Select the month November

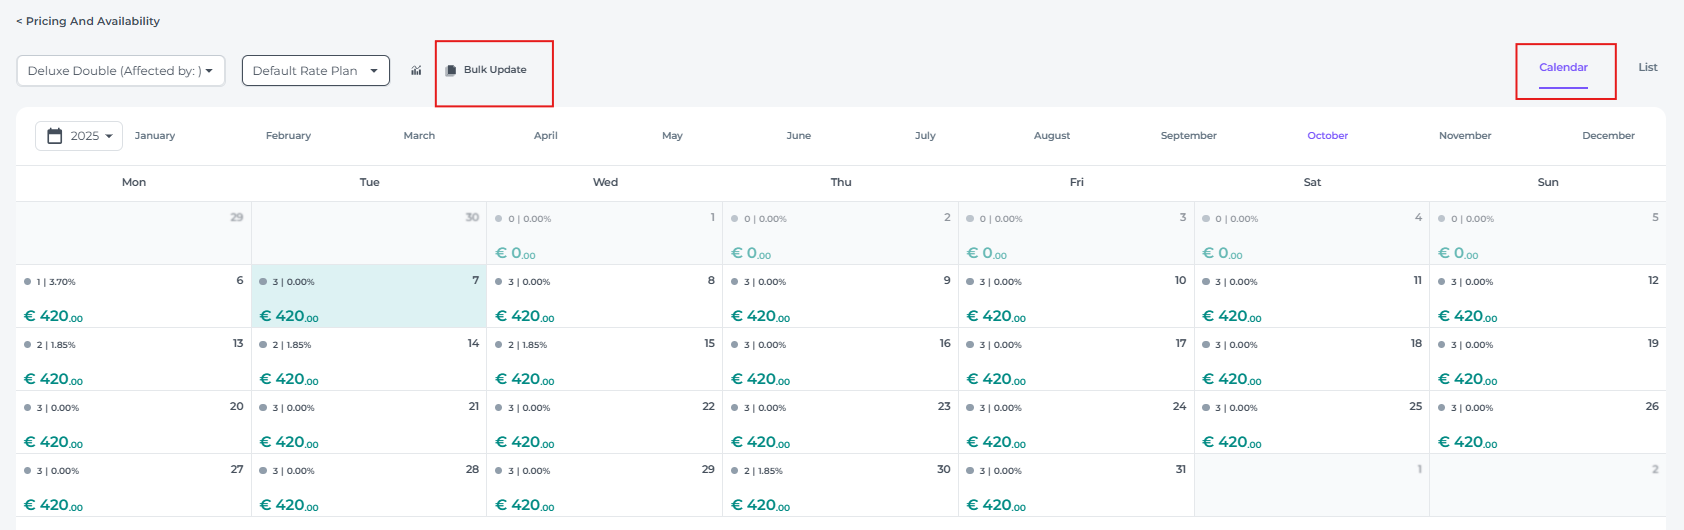pos(1464,136)
